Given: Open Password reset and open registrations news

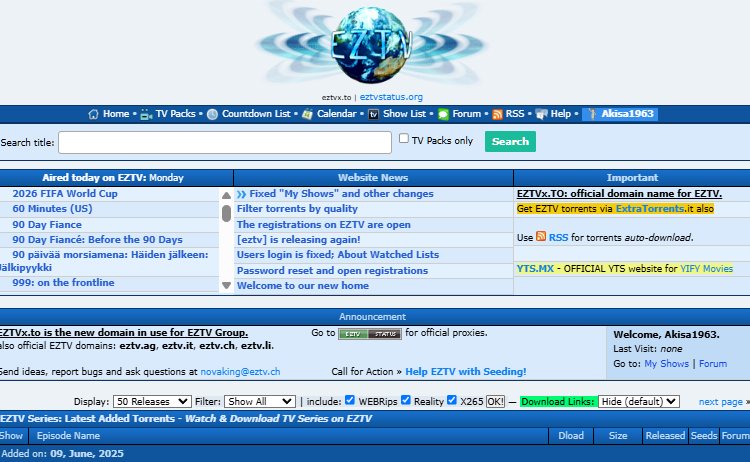Looking at the screenshot, I should (332, 271).
